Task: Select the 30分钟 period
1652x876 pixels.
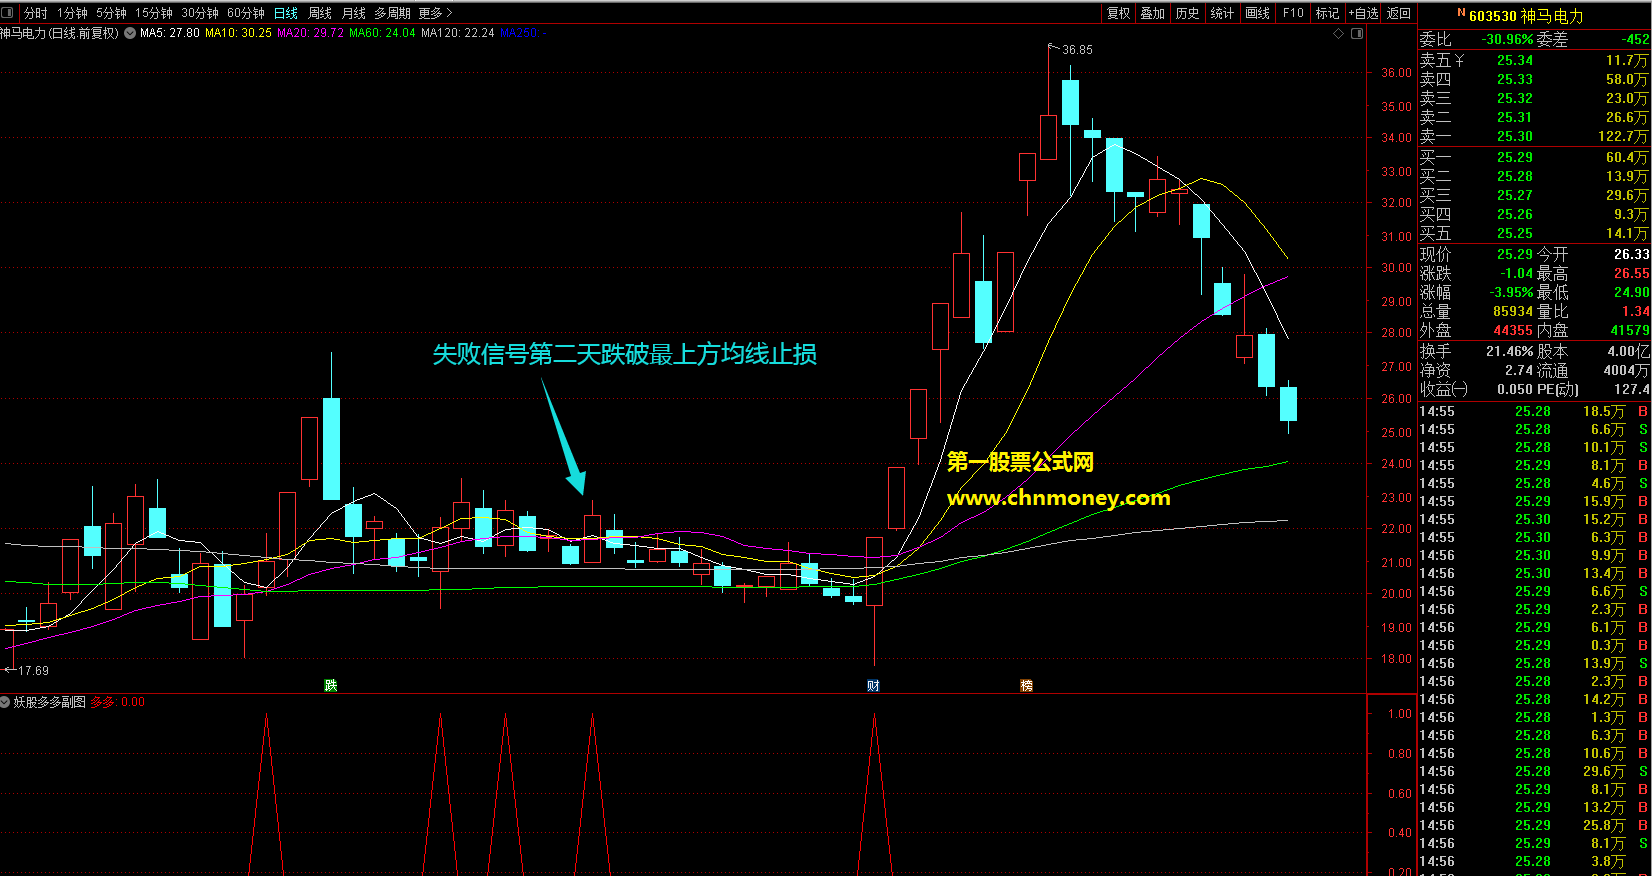Action: 200,13
